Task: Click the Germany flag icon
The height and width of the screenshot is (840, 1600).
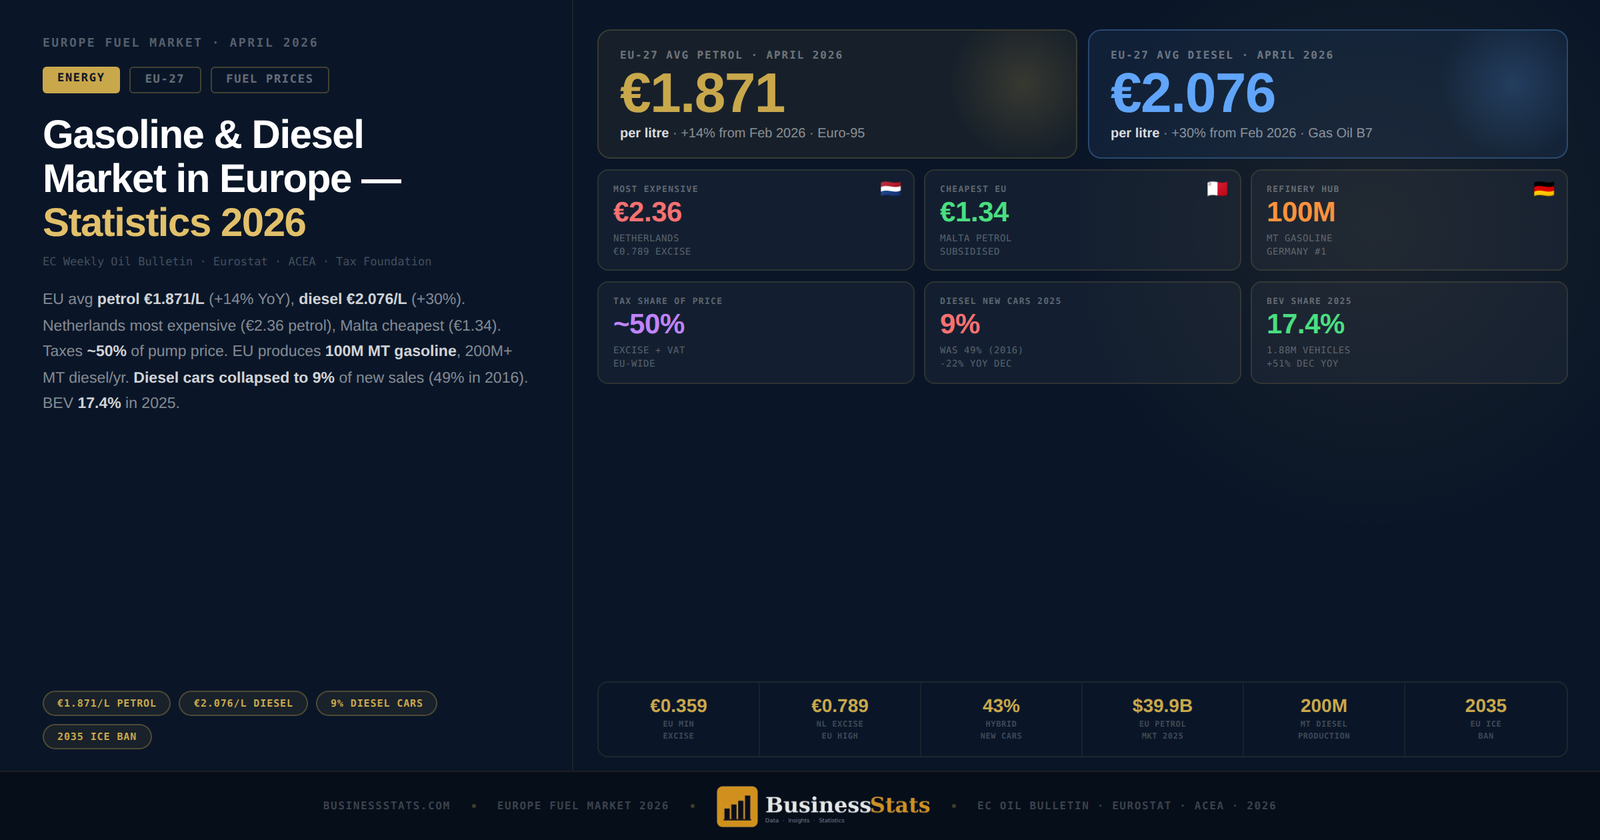Action: tap(1543, 189)
